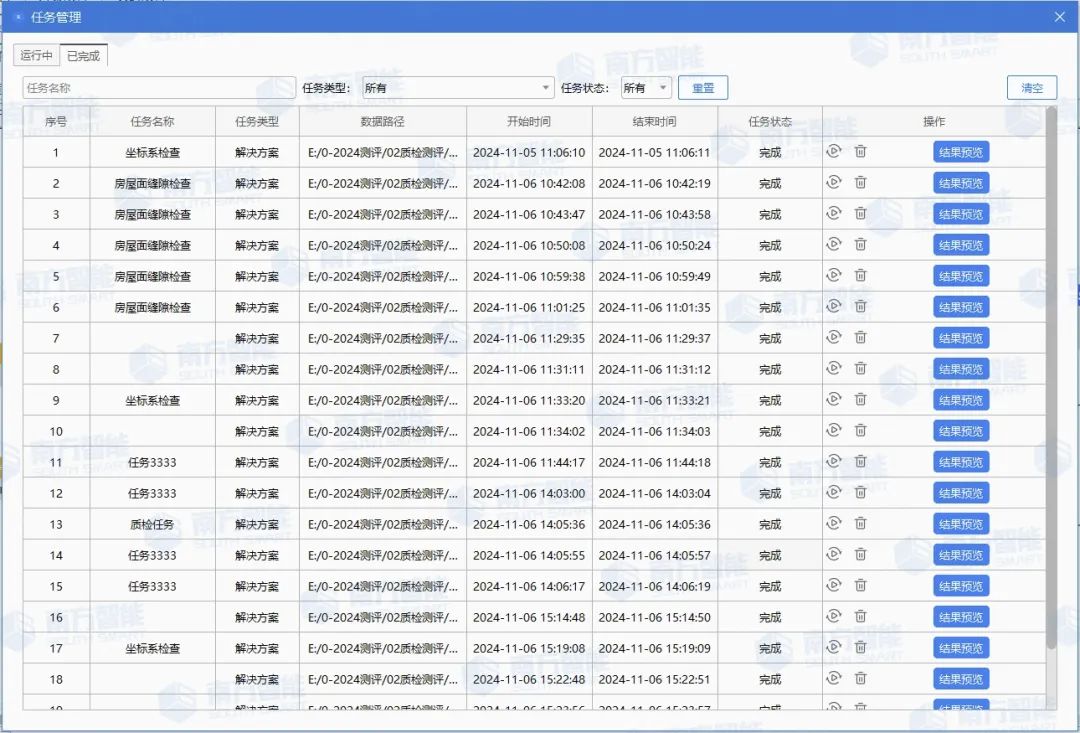Click the 结束时间 column header
Viewport: 1080px width, 733px height.
tap(654, 121)
